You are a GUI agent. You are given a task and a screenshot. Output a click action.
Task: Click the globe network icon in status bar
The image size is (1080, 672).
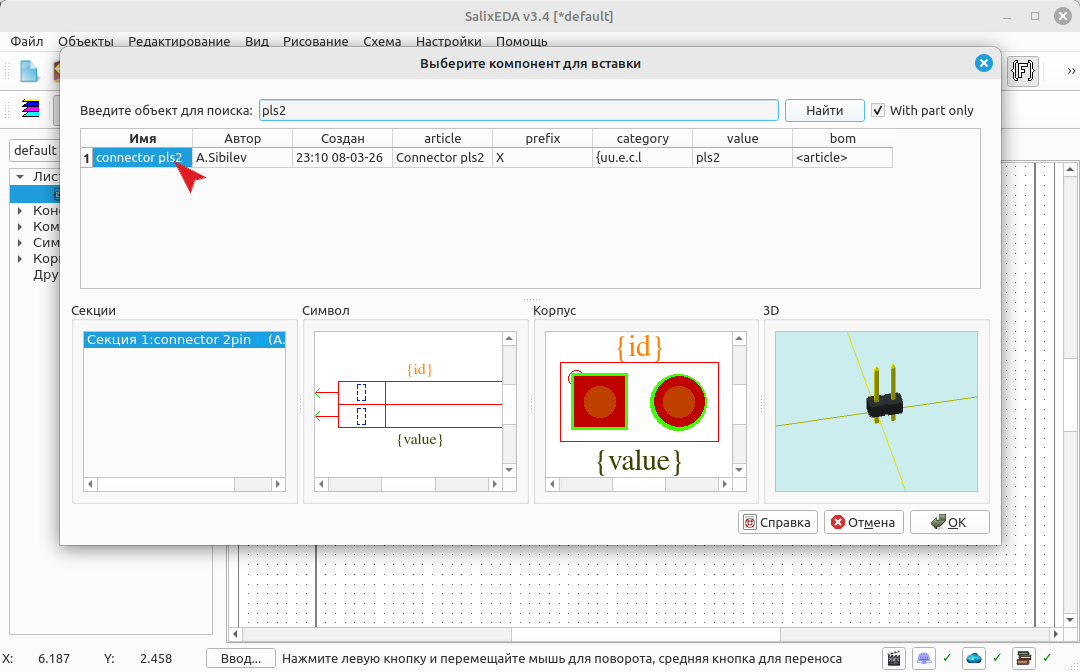(x=924, y=658)
